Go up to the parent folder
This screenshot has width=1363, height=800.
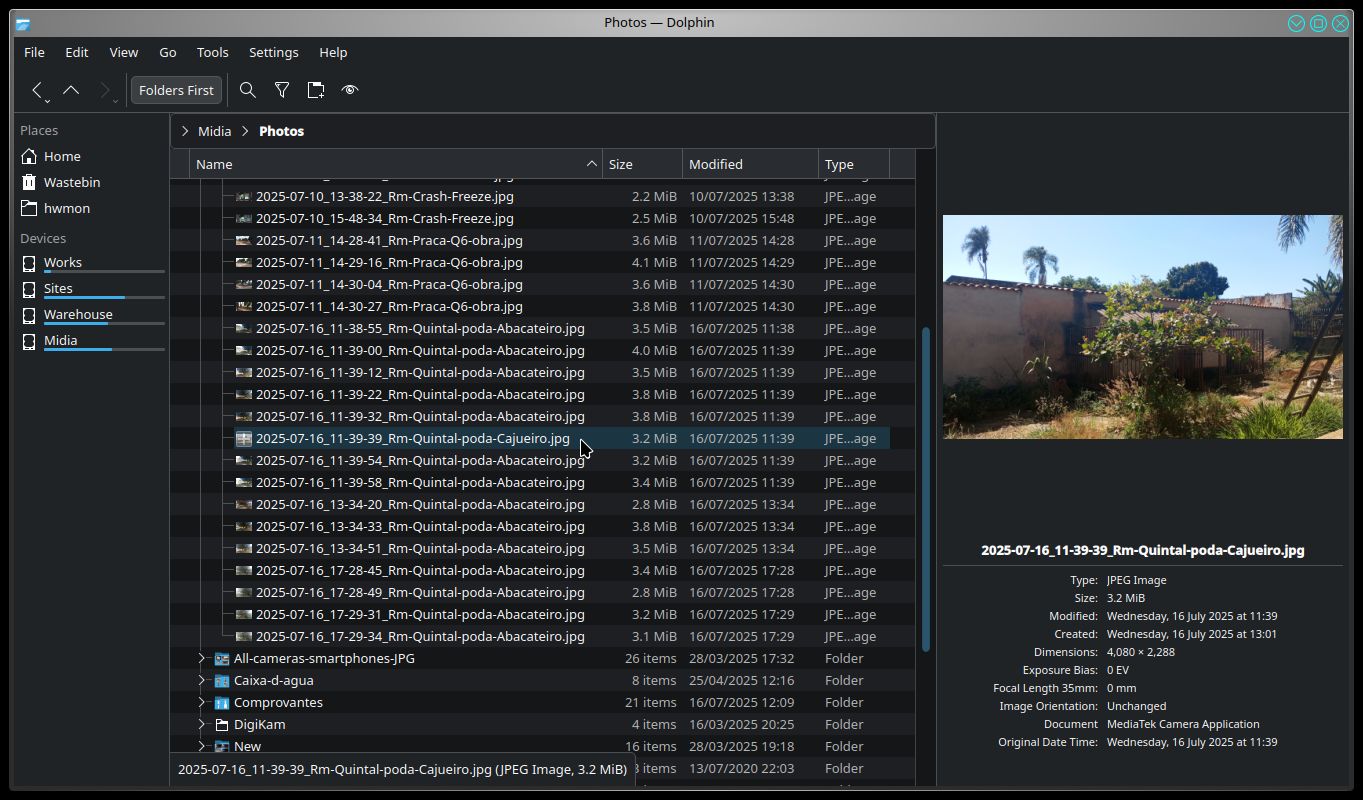pyautogui.click(x=71, y=90)
